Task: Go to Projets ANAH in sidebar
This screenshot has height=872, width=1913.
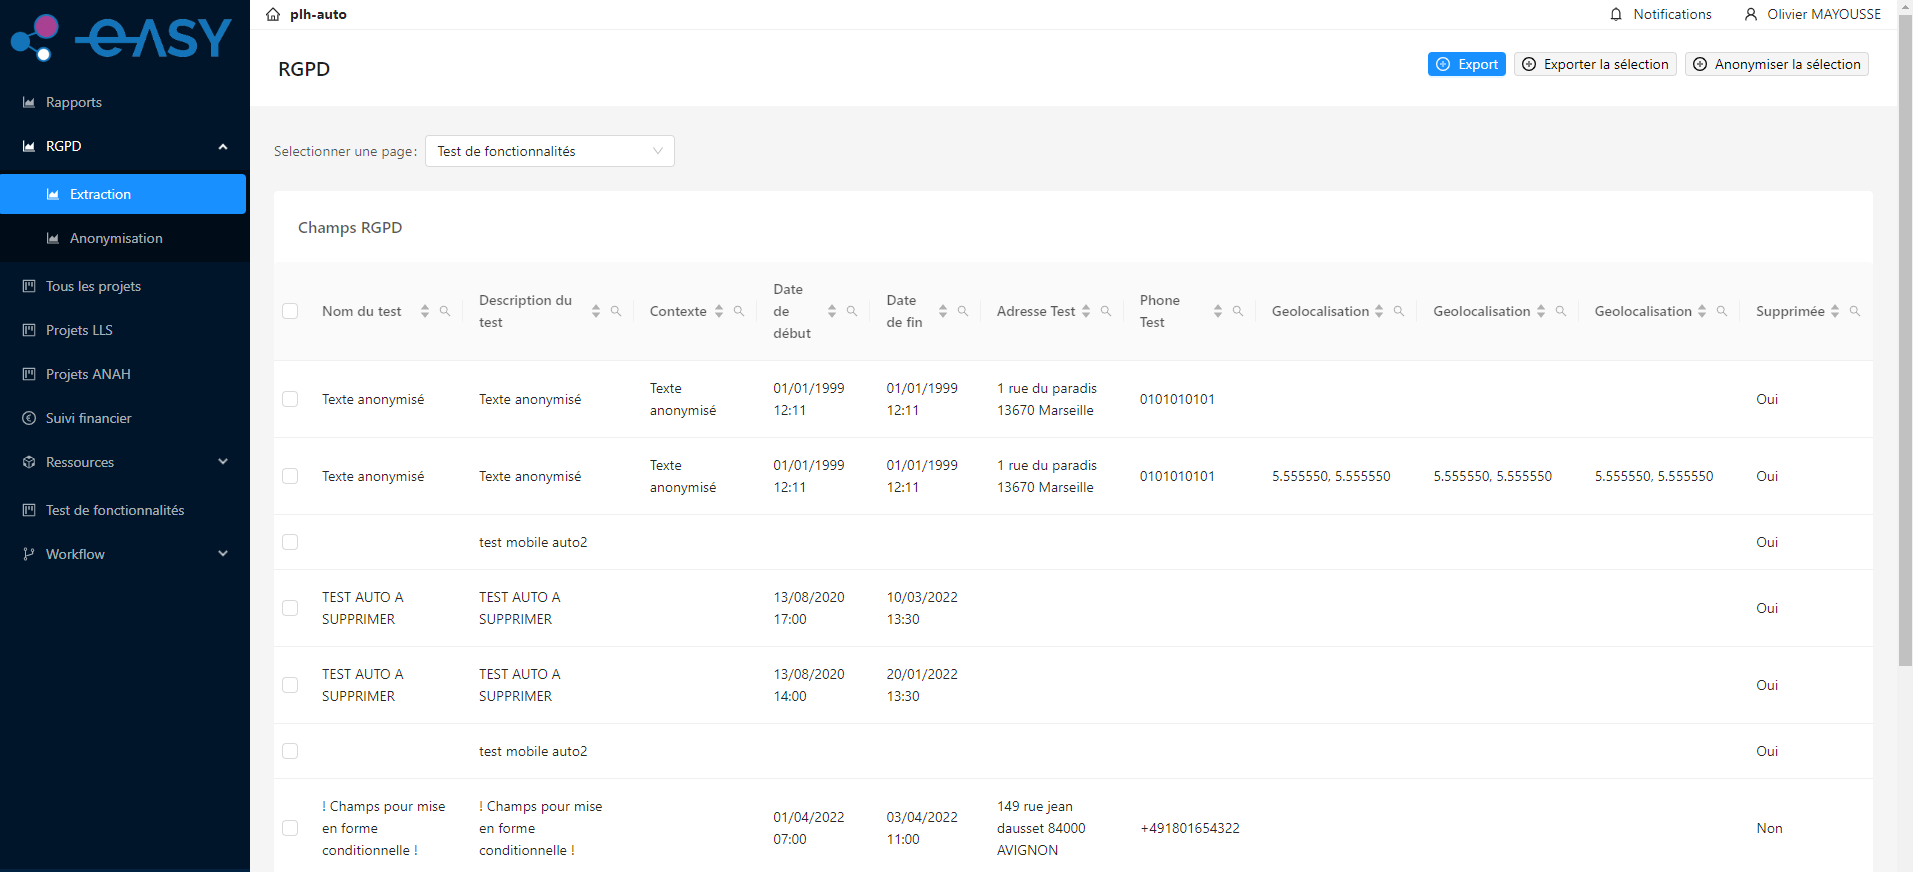Action: click(x=88, y=374)
